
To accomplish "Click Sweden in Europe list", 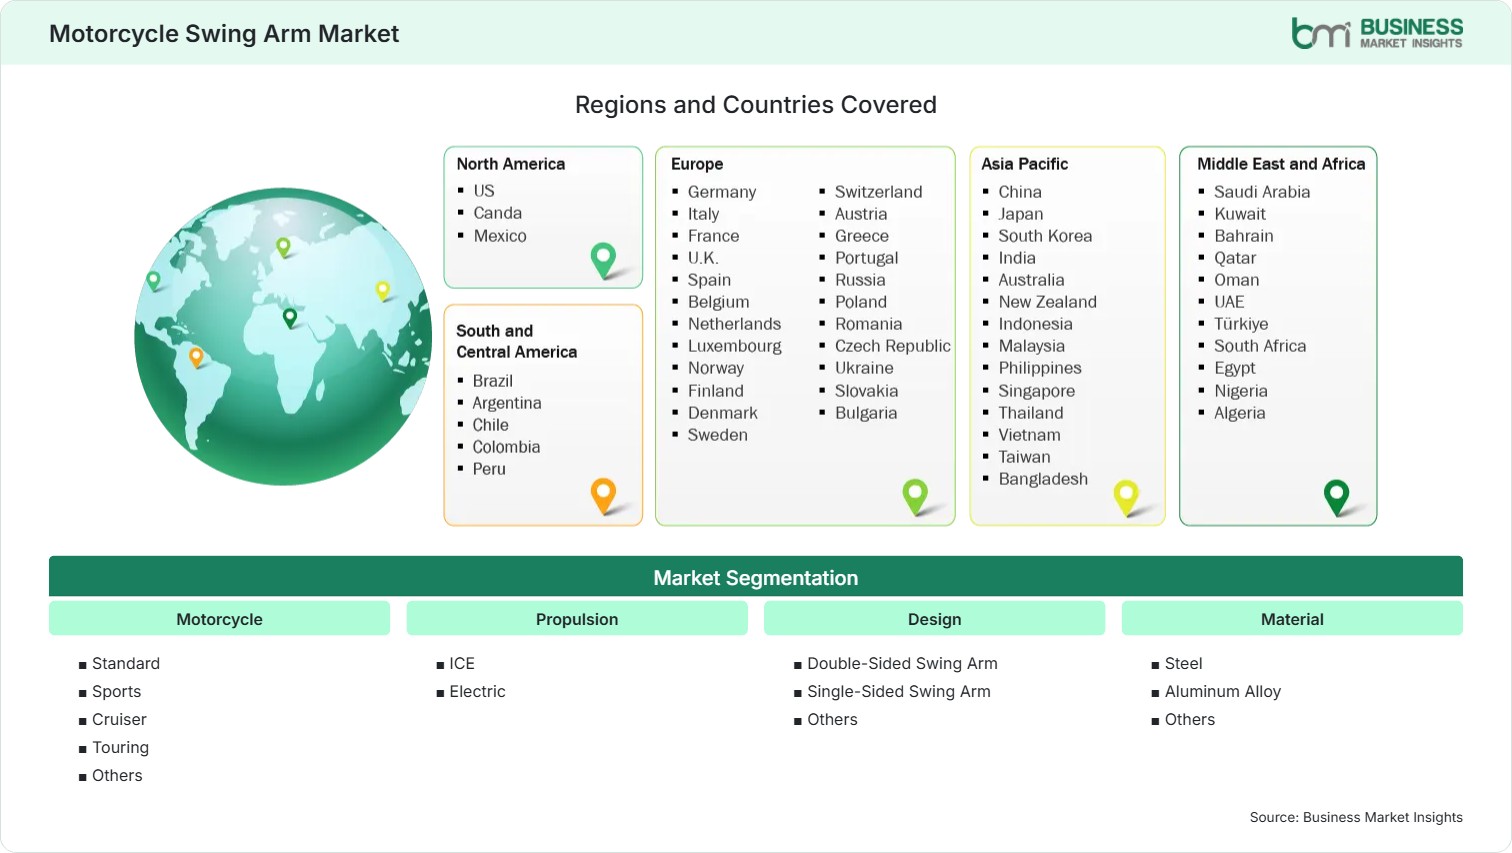I will coord(718,435).
